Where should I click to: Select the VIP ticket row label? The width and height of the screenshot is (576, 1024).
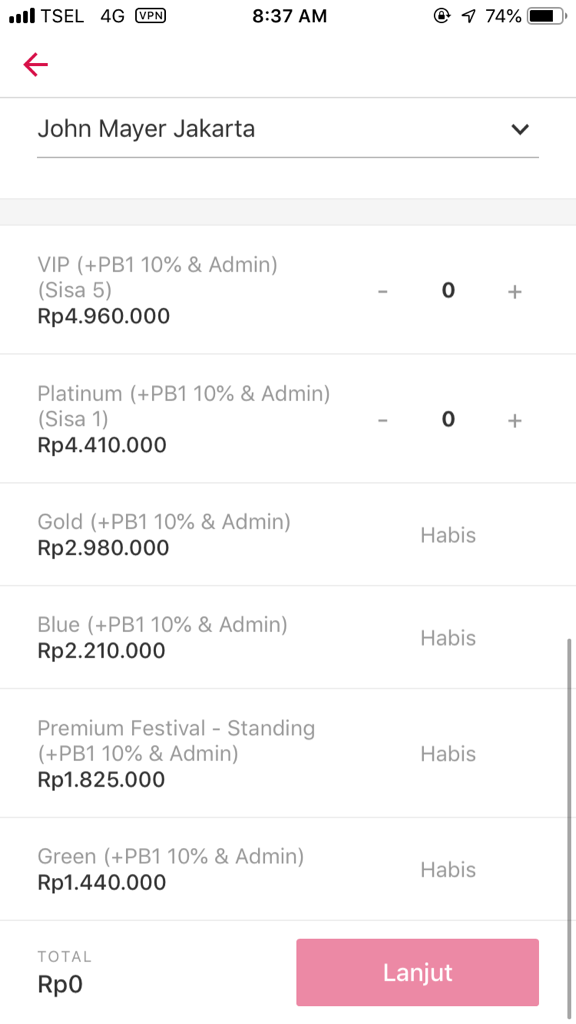tap(157, 277)
